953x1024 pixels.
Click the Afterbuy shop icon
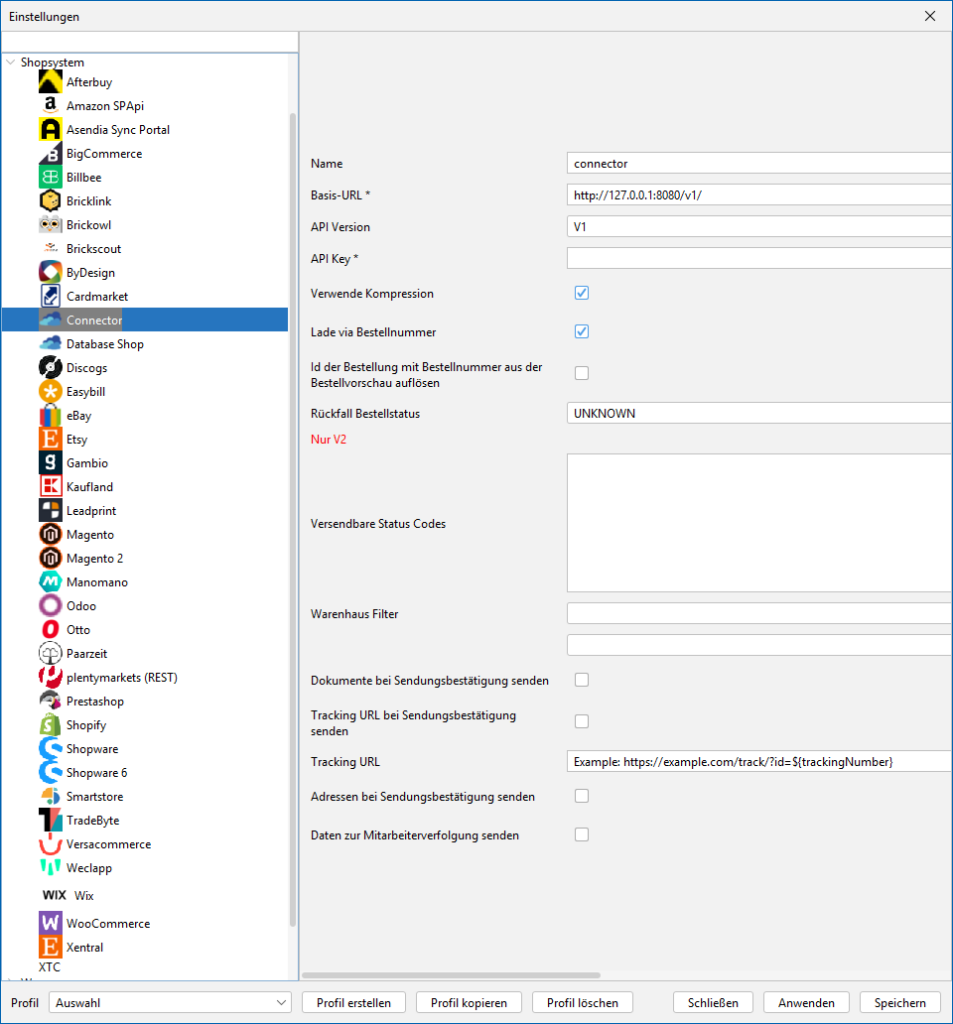point(50,82)
